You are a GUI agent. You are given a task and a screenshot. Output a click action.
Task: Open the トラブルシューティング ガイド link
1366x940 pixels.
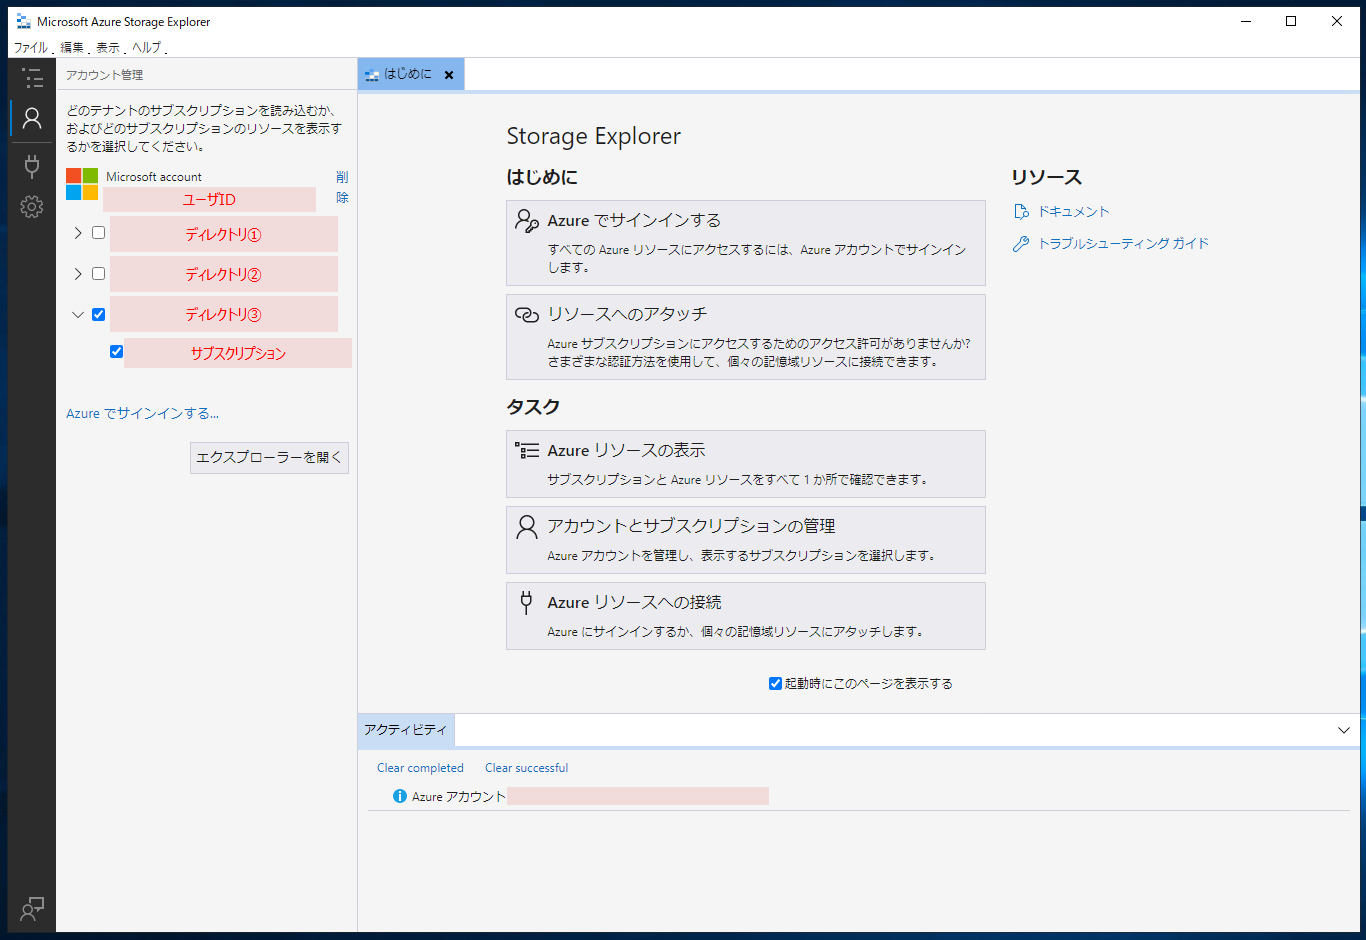[1123, 243]
